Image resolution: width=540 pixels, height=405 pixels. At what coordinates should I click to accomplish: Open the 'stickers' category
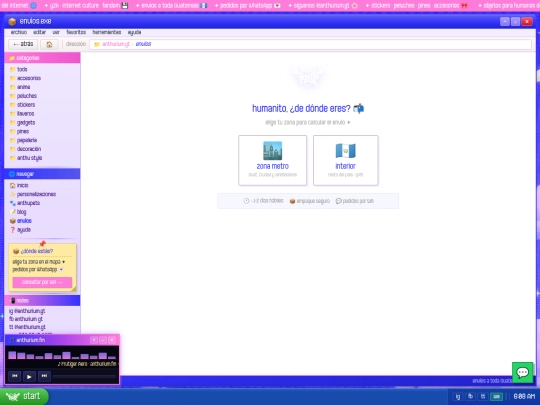tap(22, 105)
